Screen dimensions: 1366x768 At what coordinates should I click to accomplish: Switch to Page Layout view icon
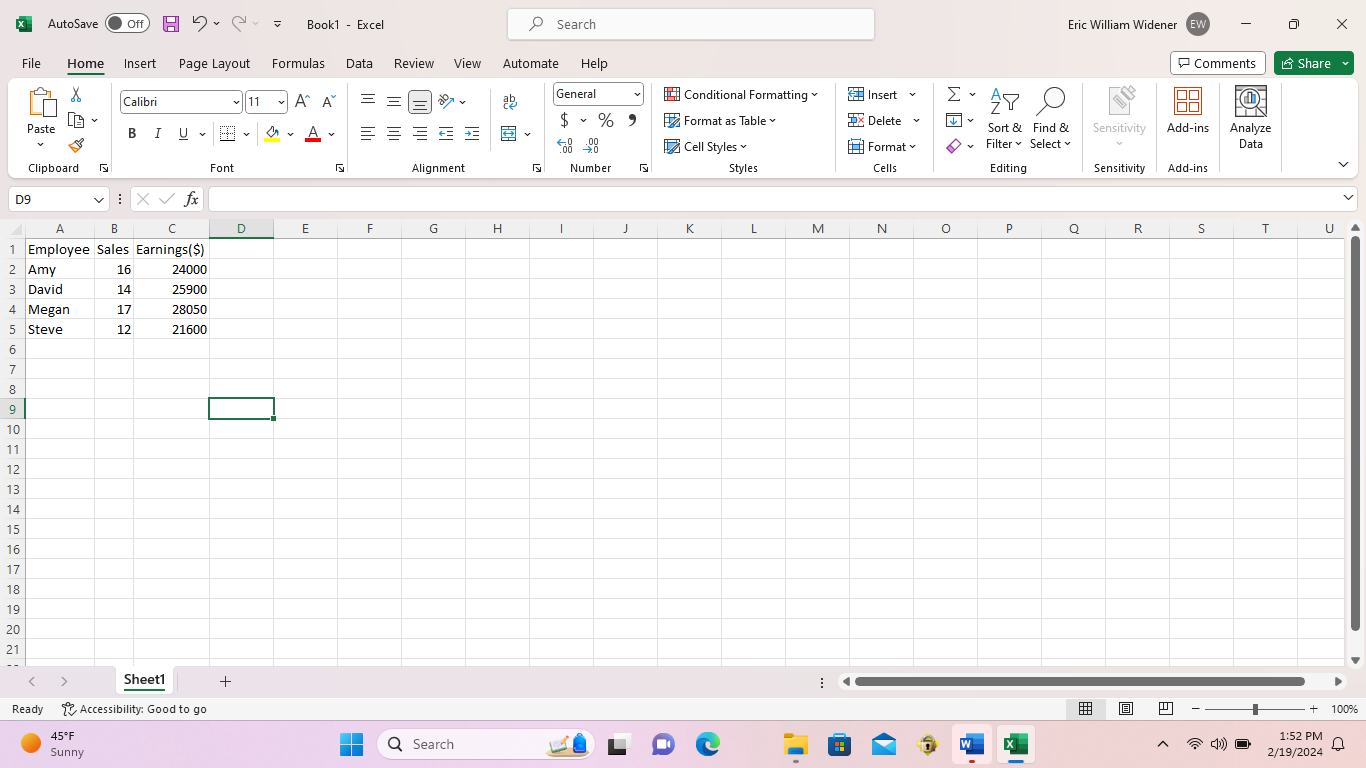[x=1126, y=708]
